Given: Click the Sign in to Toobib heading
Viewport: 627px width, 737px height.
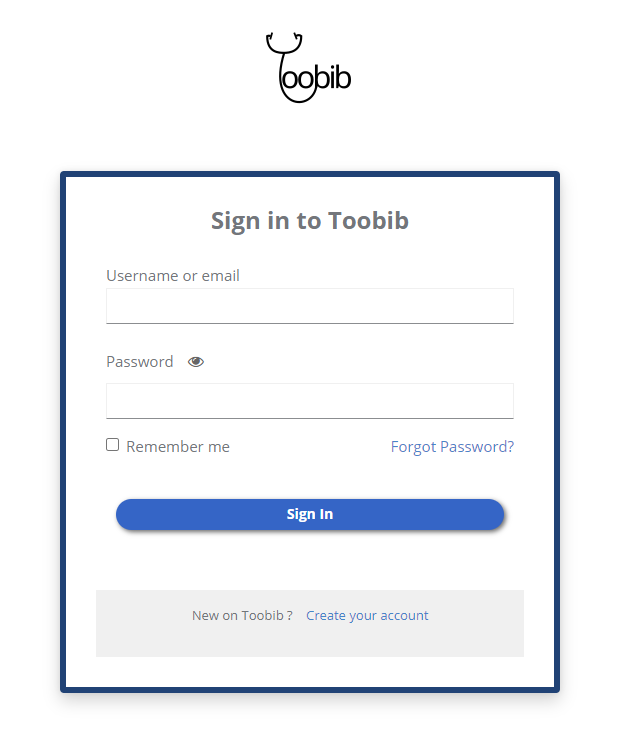Looking at the screenshot, I should click(310, 221).
